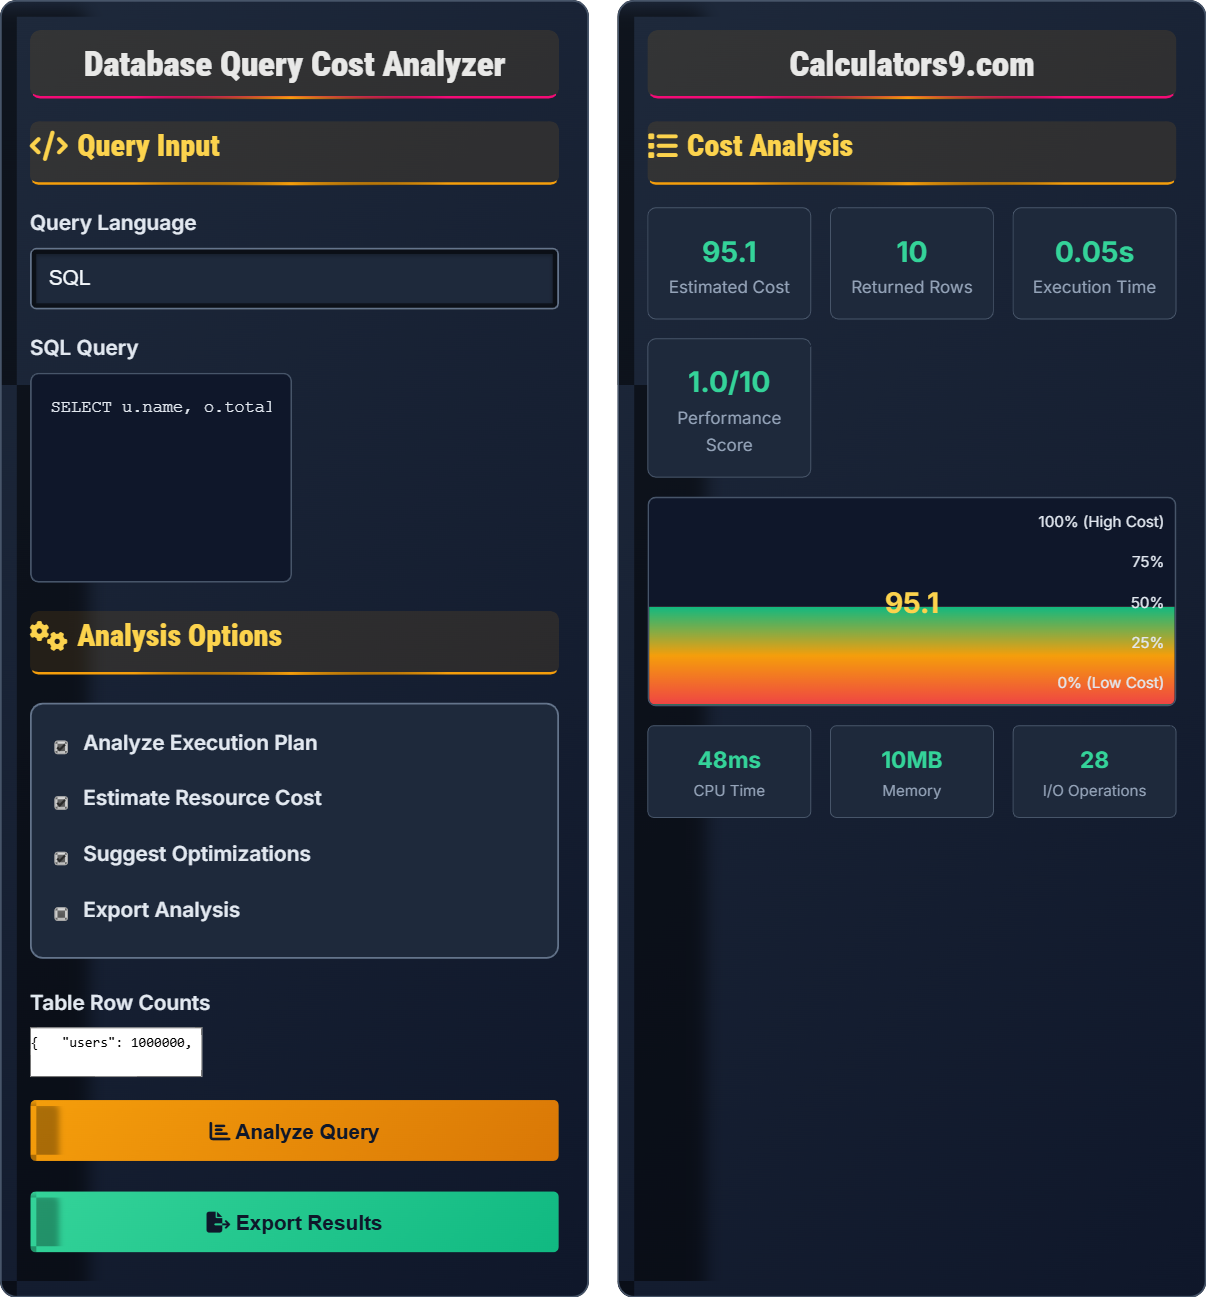Click the 0% (Low Cost) gauge label
This screenshot has width=1206, height=1297.
click(x=1110, y=683)
